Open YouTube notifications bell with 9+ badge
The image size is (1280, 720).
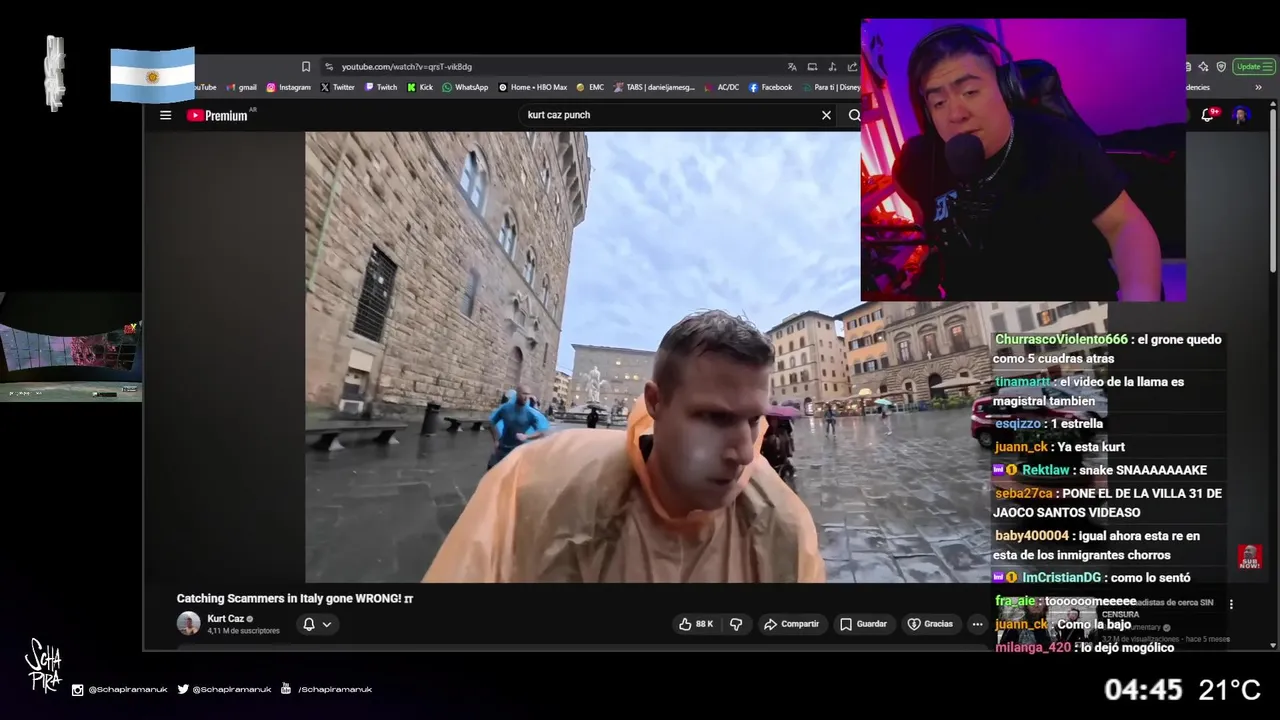(x=1208, y=115)
